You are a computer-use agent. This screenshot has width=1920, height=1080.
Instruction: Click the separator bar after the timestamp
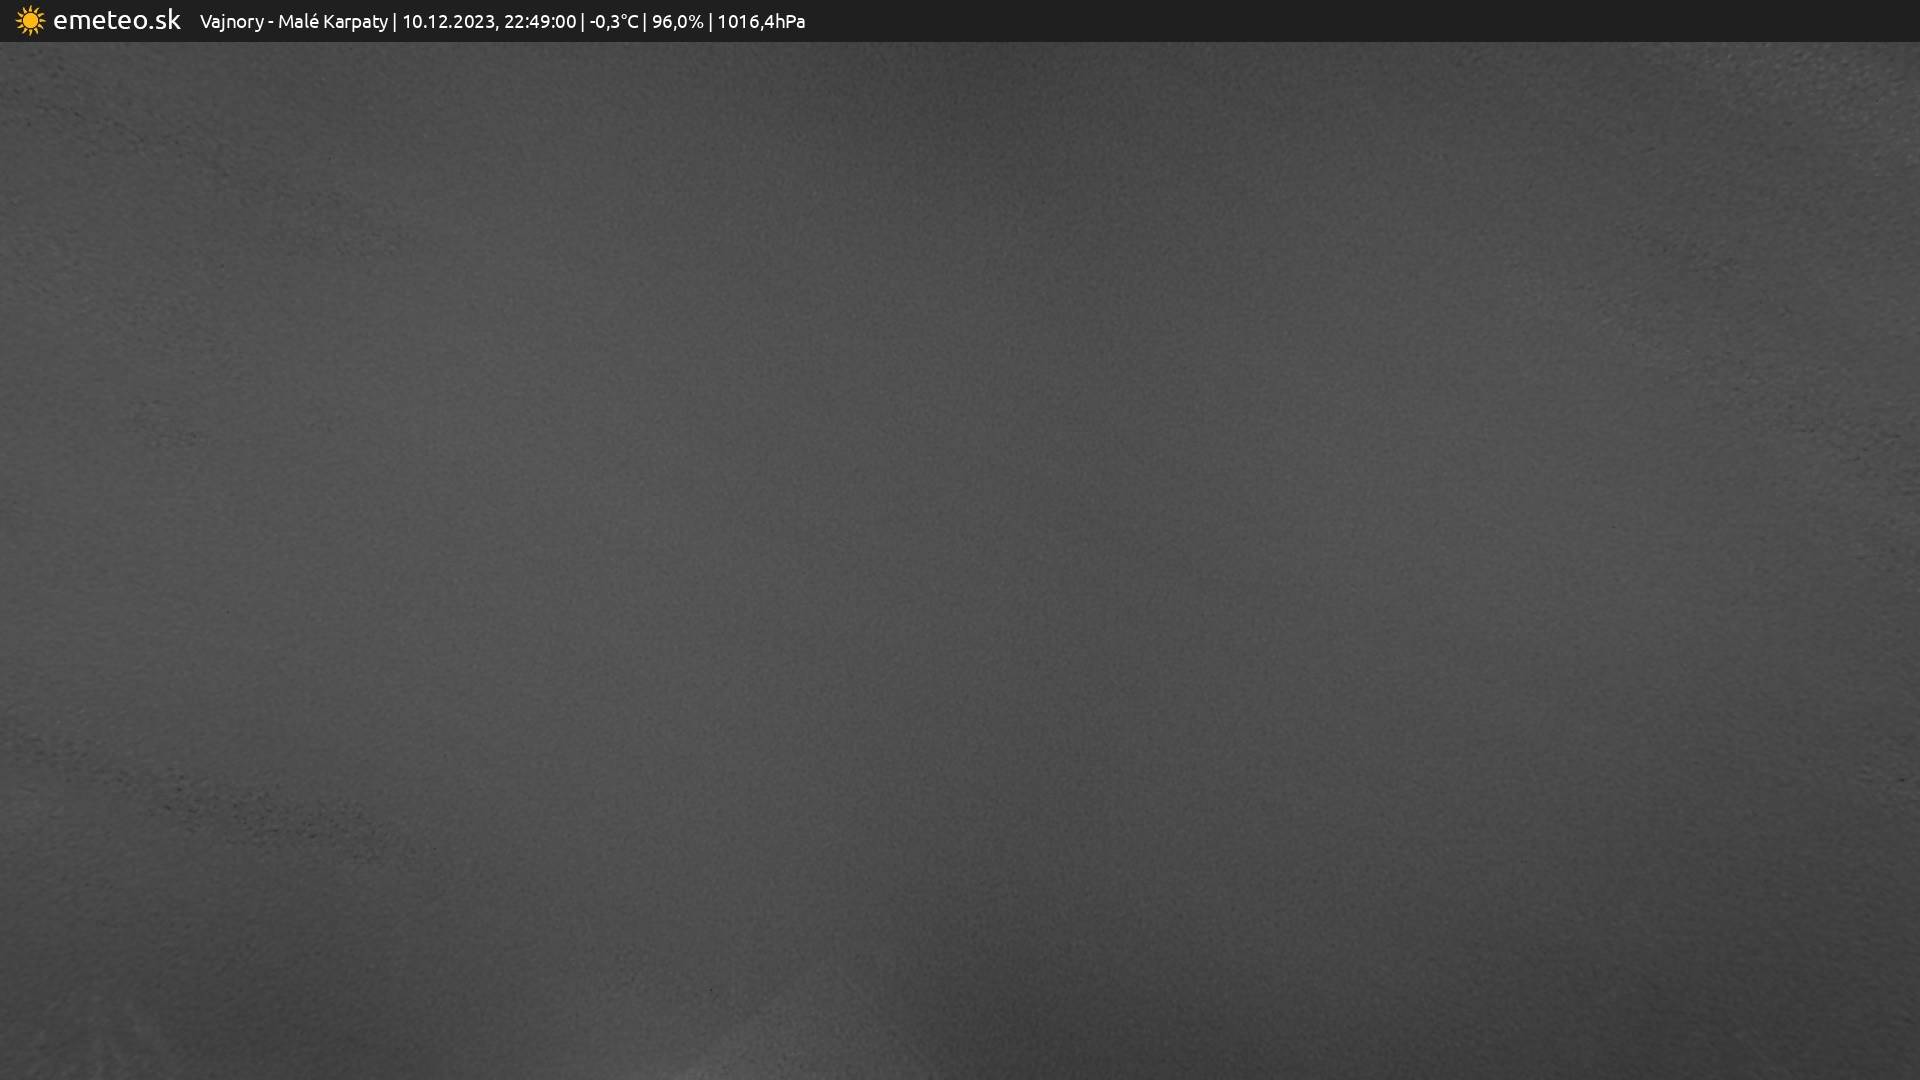tap(583, 22)
